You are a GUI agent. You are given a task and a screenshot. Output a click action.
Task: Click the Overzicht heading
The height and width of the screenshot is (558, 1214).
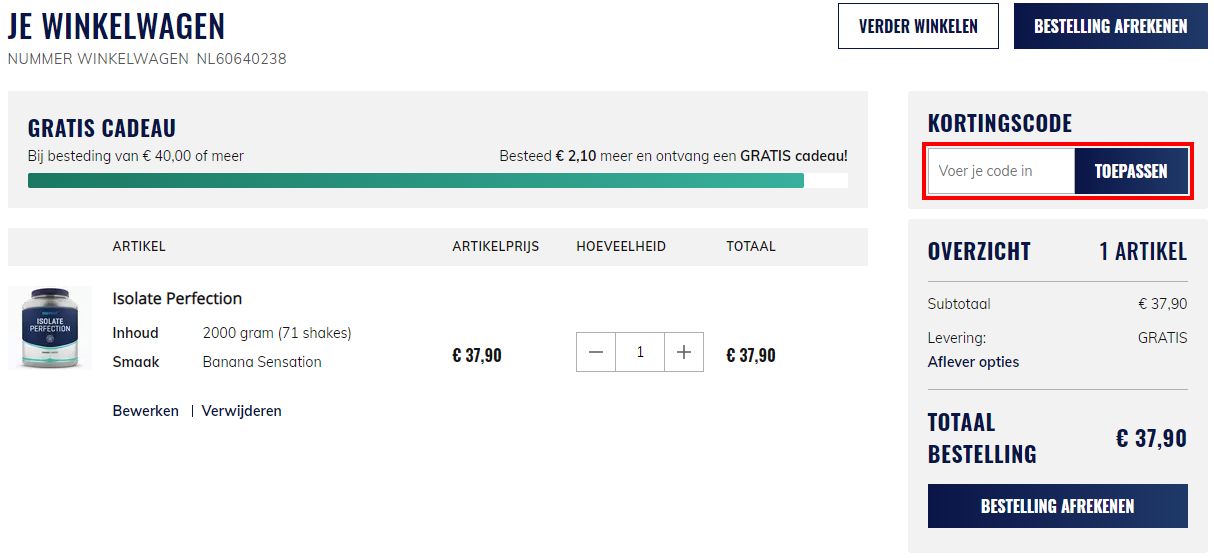coord(978,251)
